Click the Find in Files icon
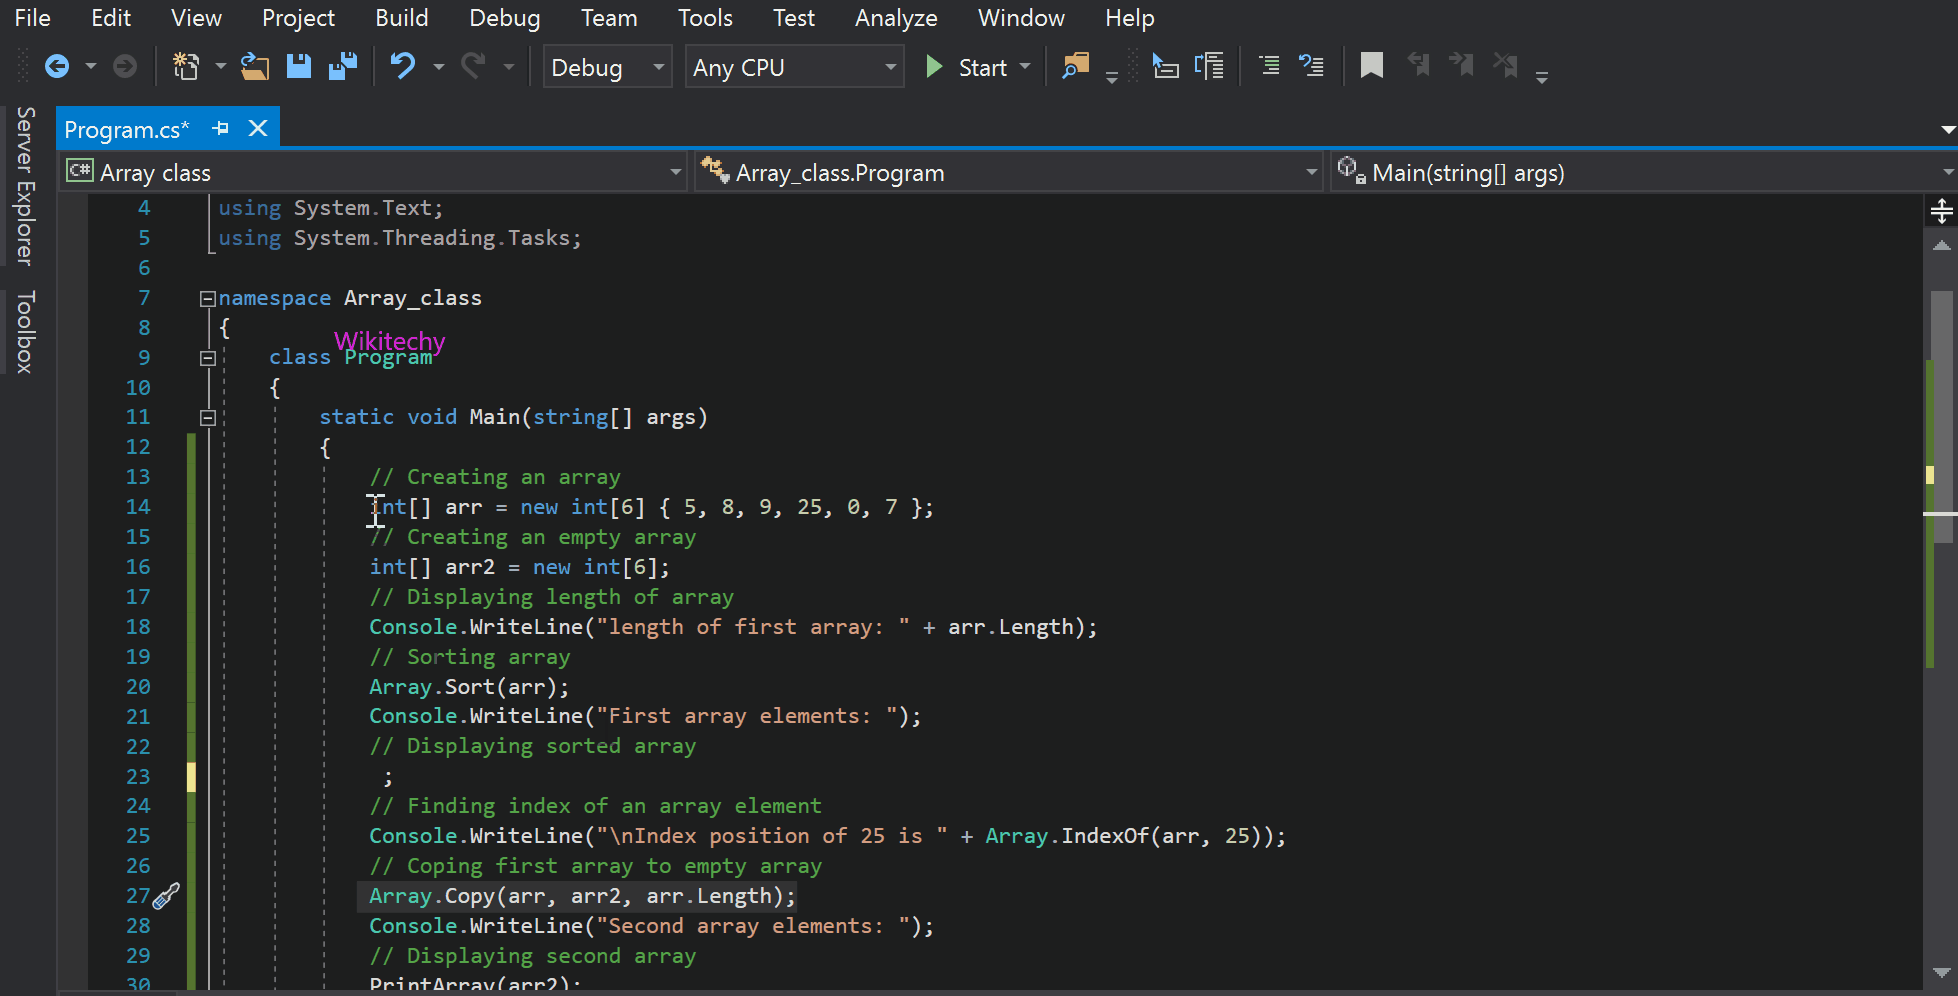Screen dimensions: 1958x996 click(x=1076, y=67)
